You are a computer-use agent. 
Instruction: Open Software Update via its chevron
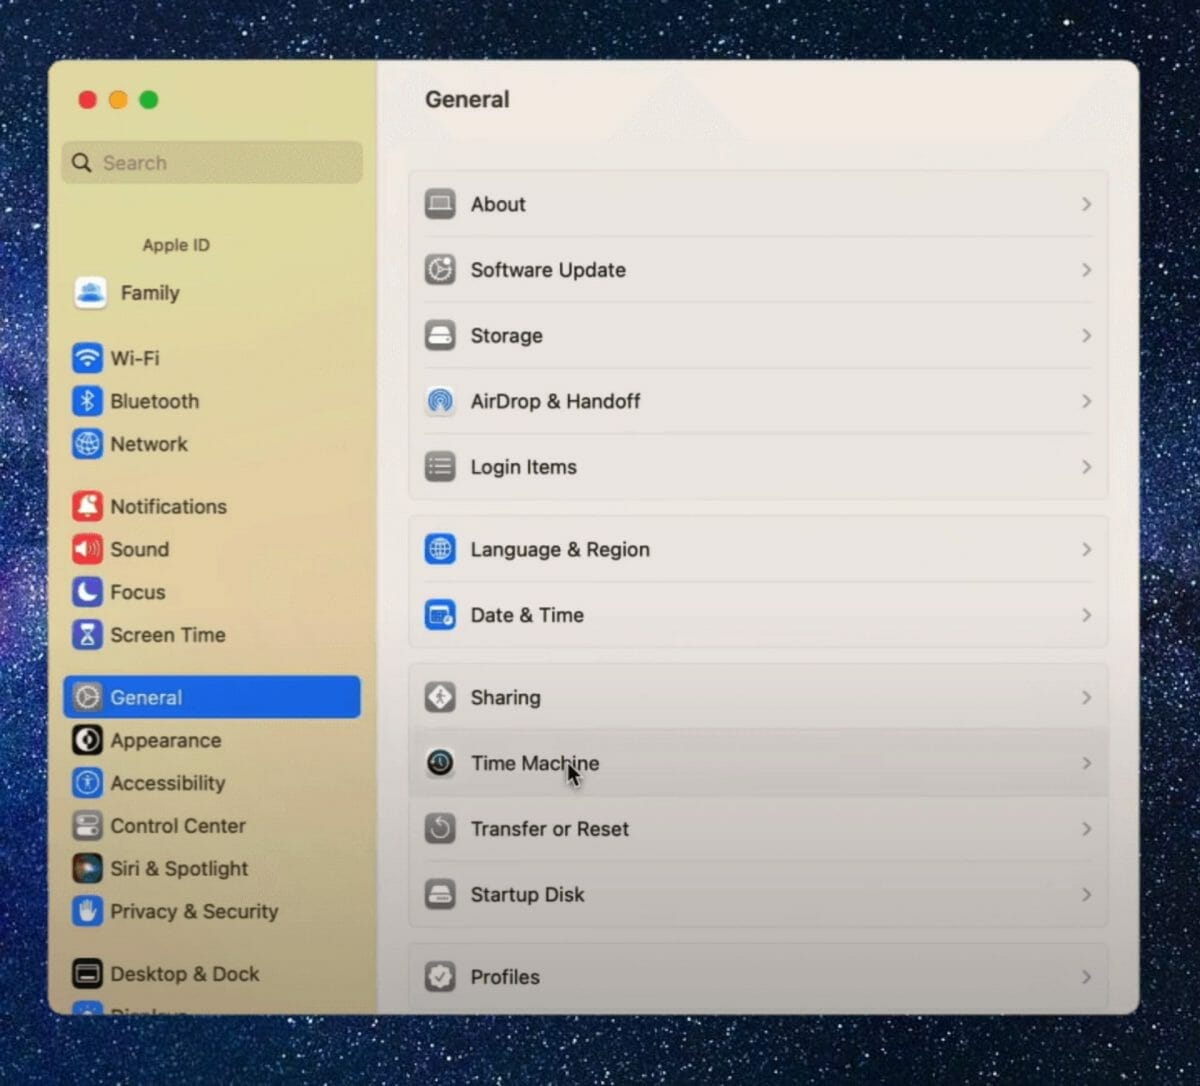1086,270
